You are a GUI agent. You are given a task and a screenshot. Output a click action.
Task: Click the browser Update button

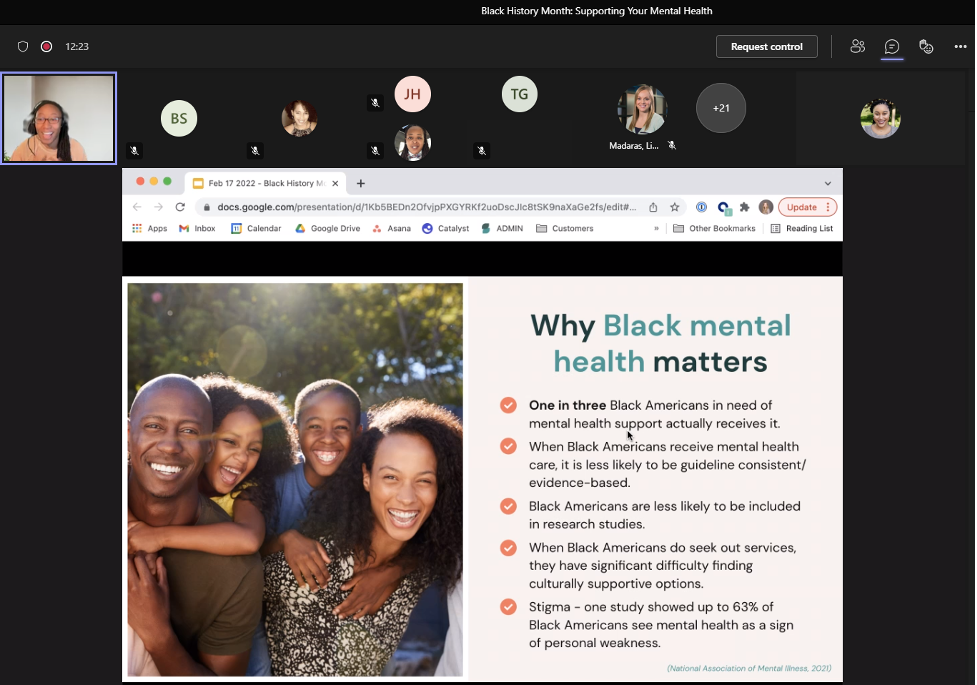coord(806,207)
